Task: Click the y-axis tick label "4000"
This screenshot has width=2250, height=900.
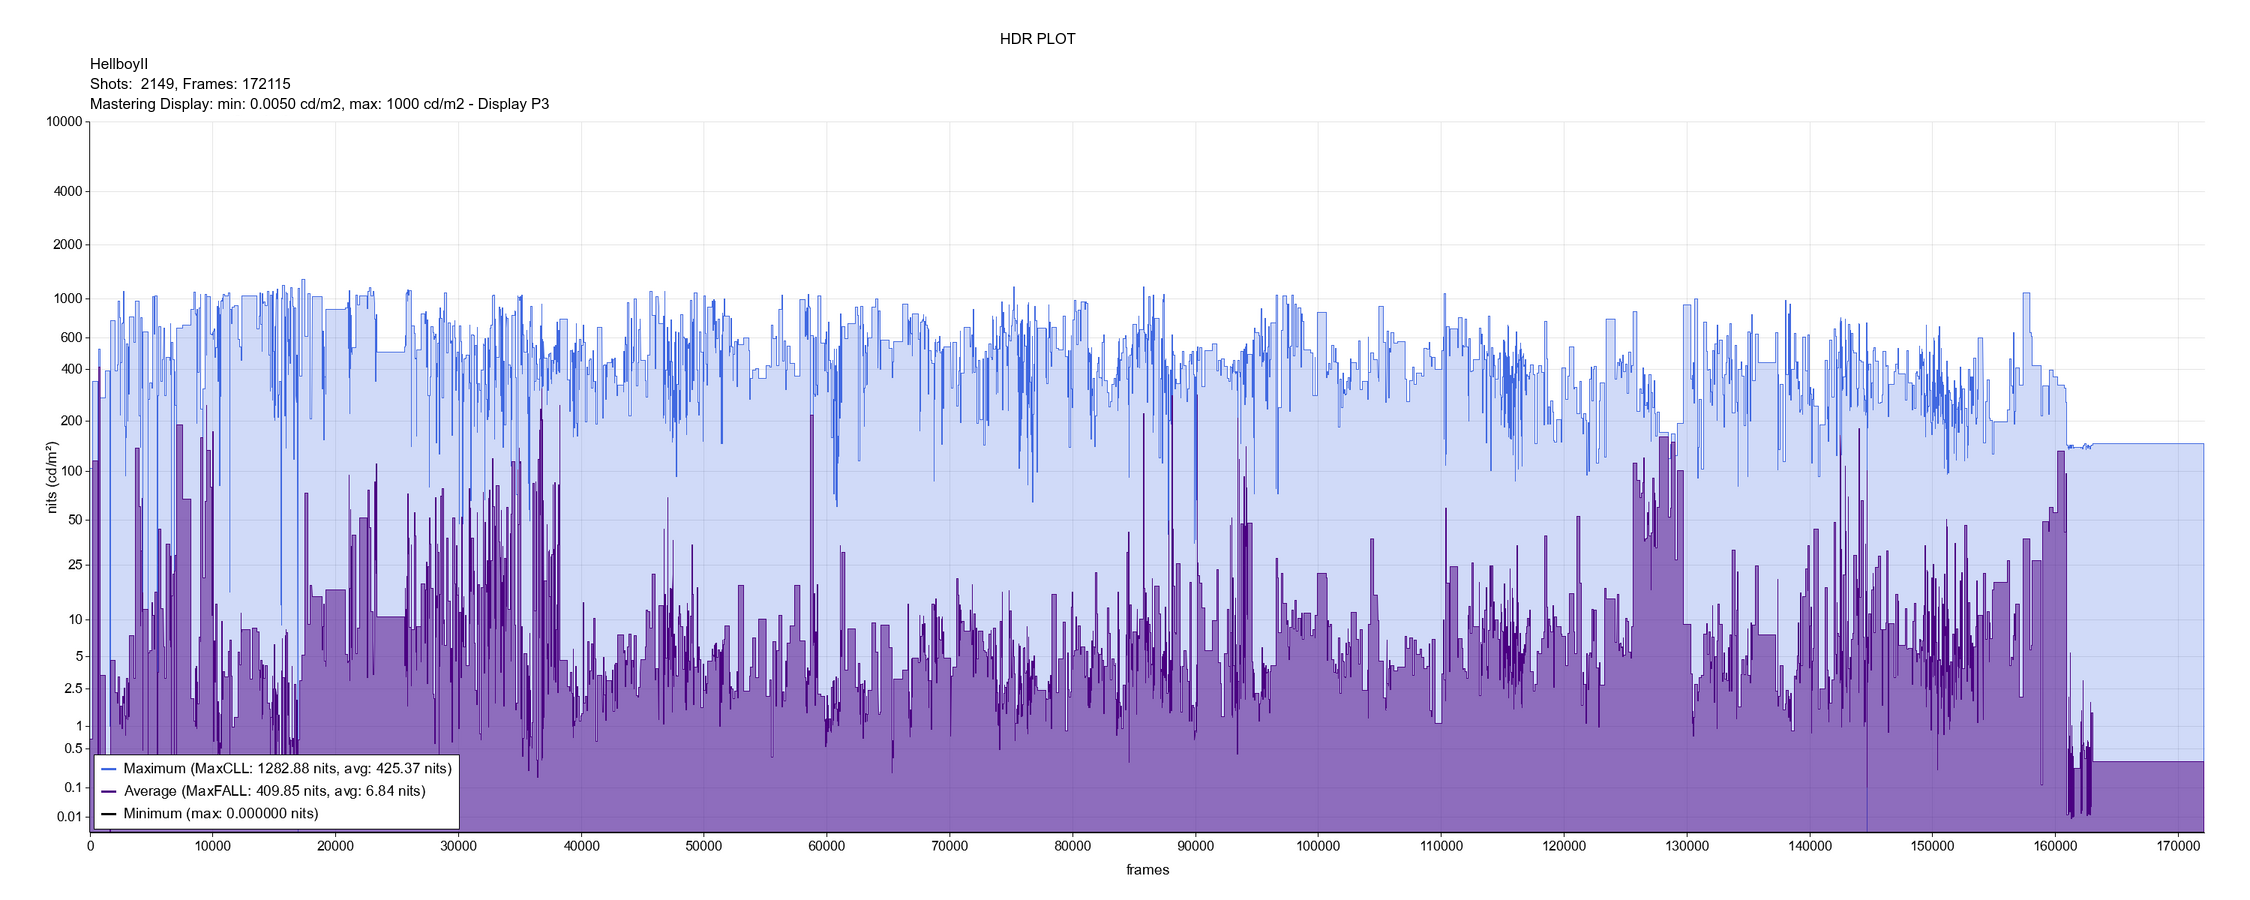Action: pos(67,191)
